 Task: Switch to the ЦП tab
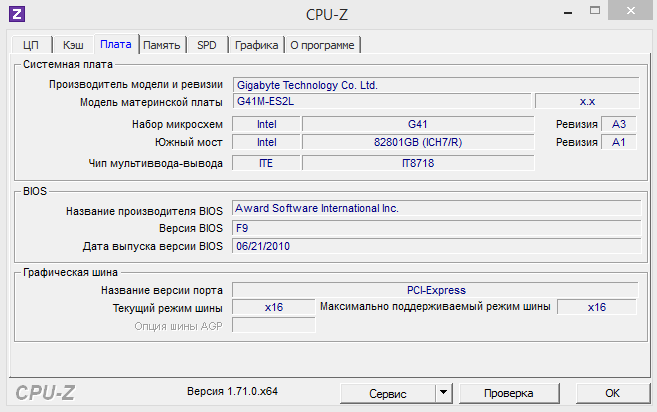coord(31,45)
